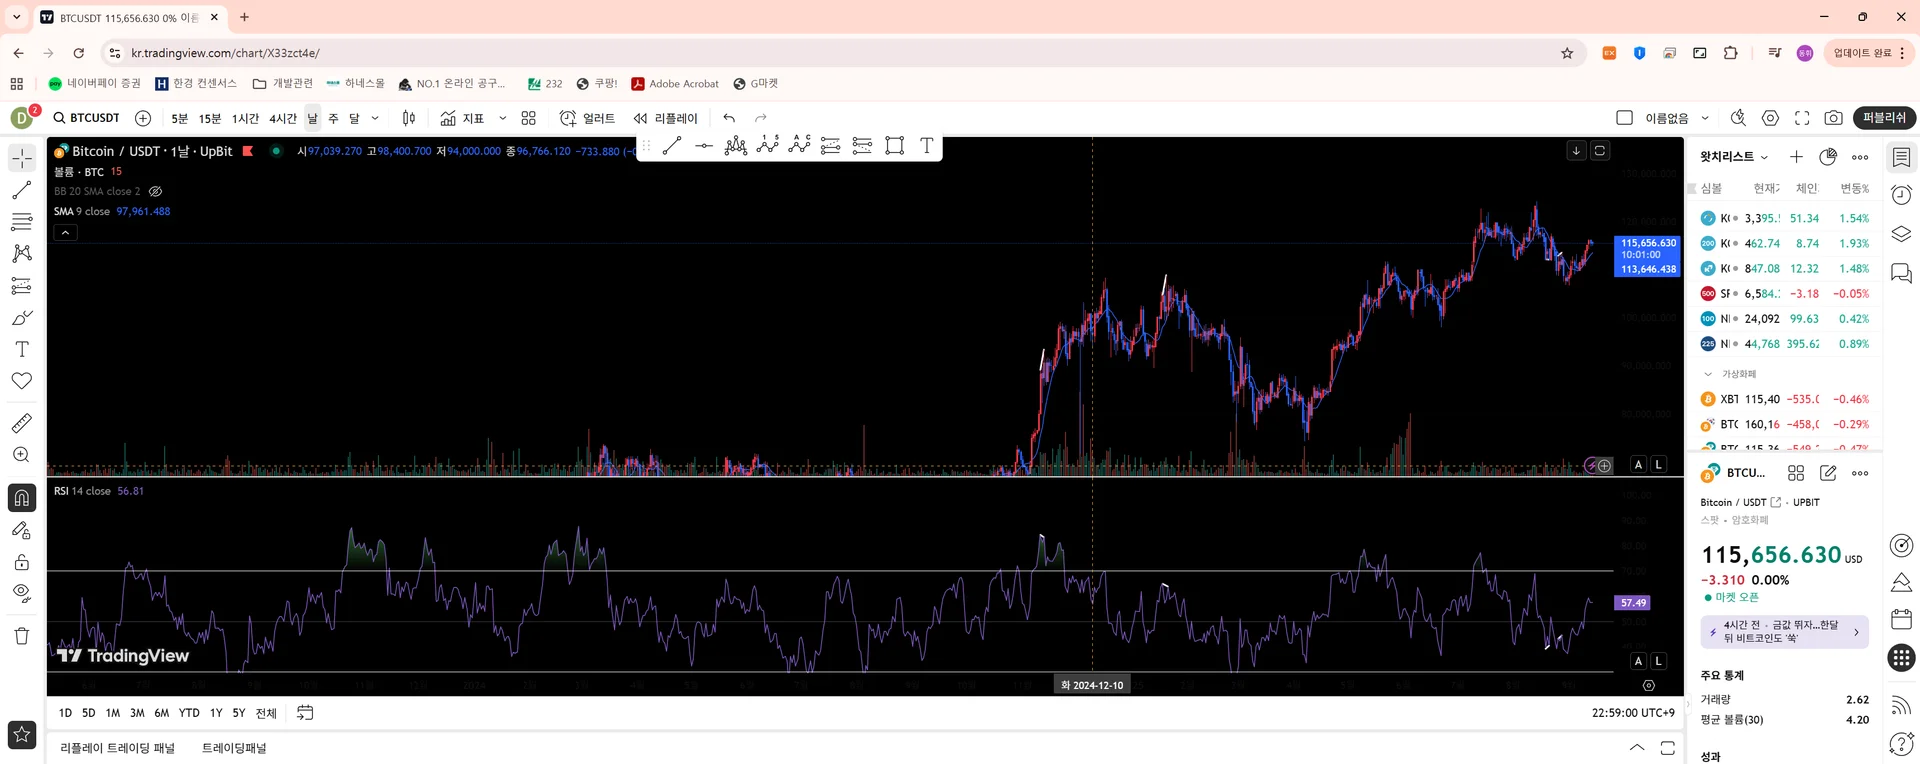Toggle log scale L on price chart

1659,464
